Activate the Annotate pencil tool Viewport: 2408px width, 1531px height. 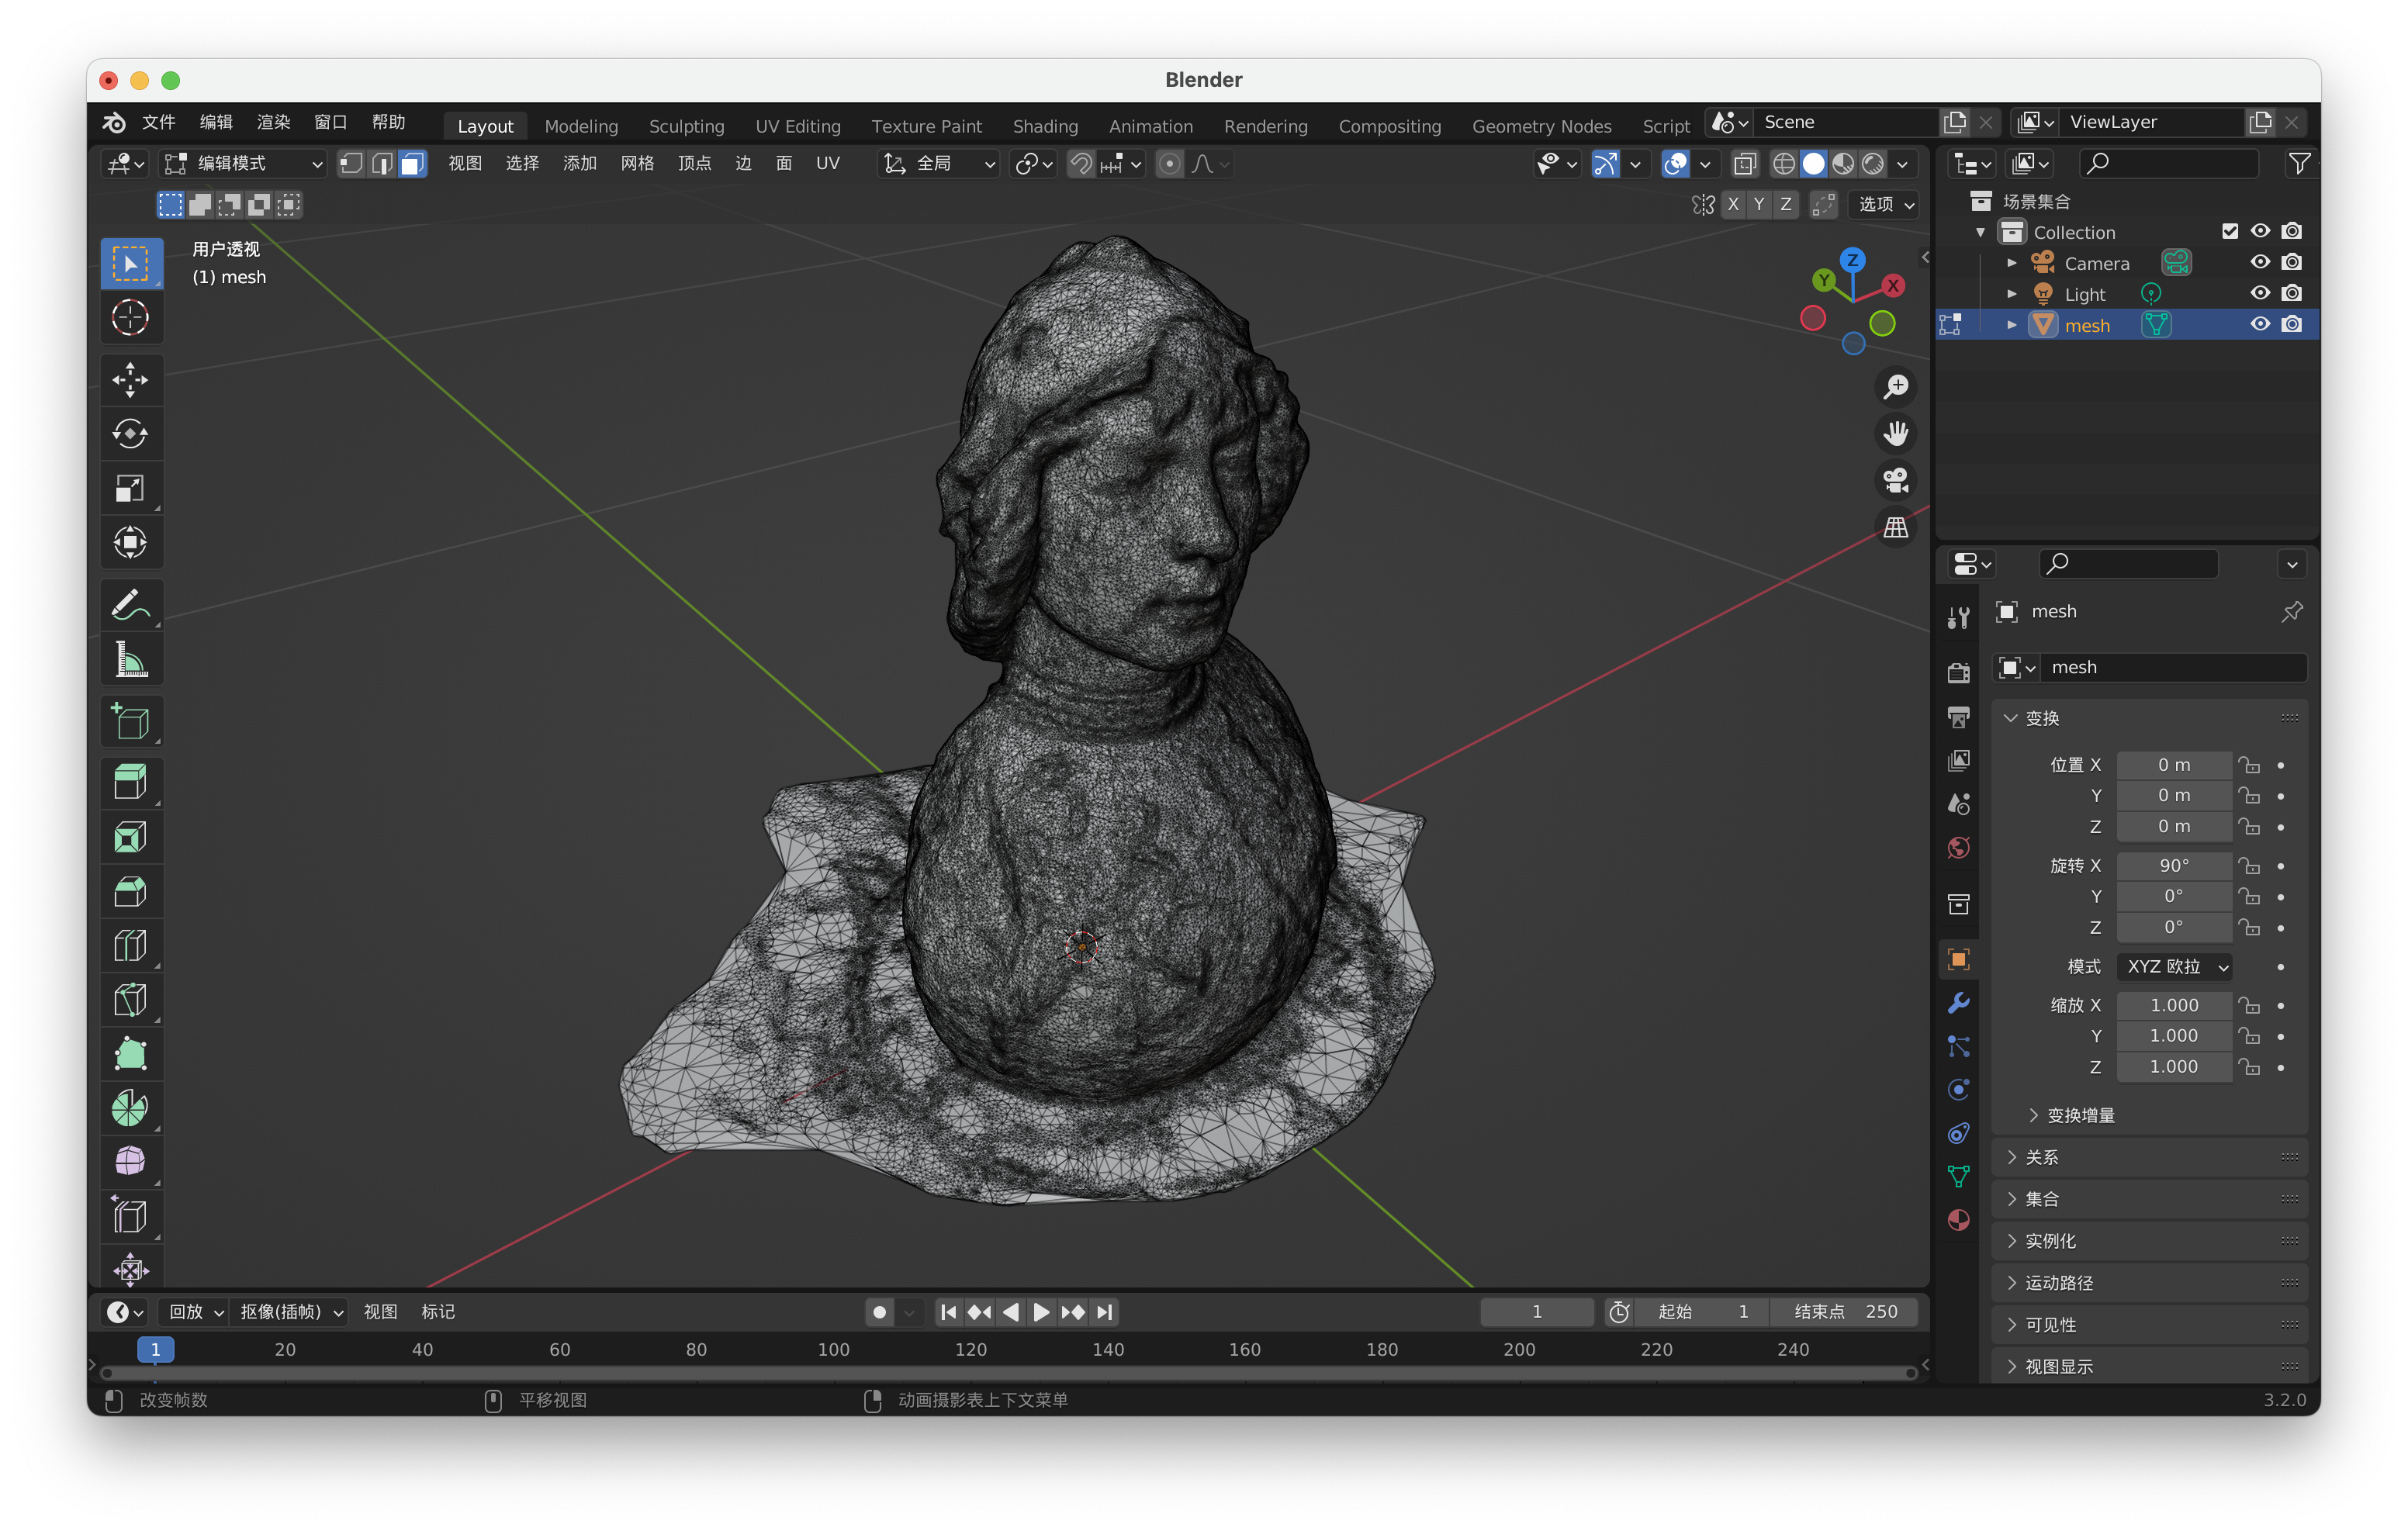point(130,605)
